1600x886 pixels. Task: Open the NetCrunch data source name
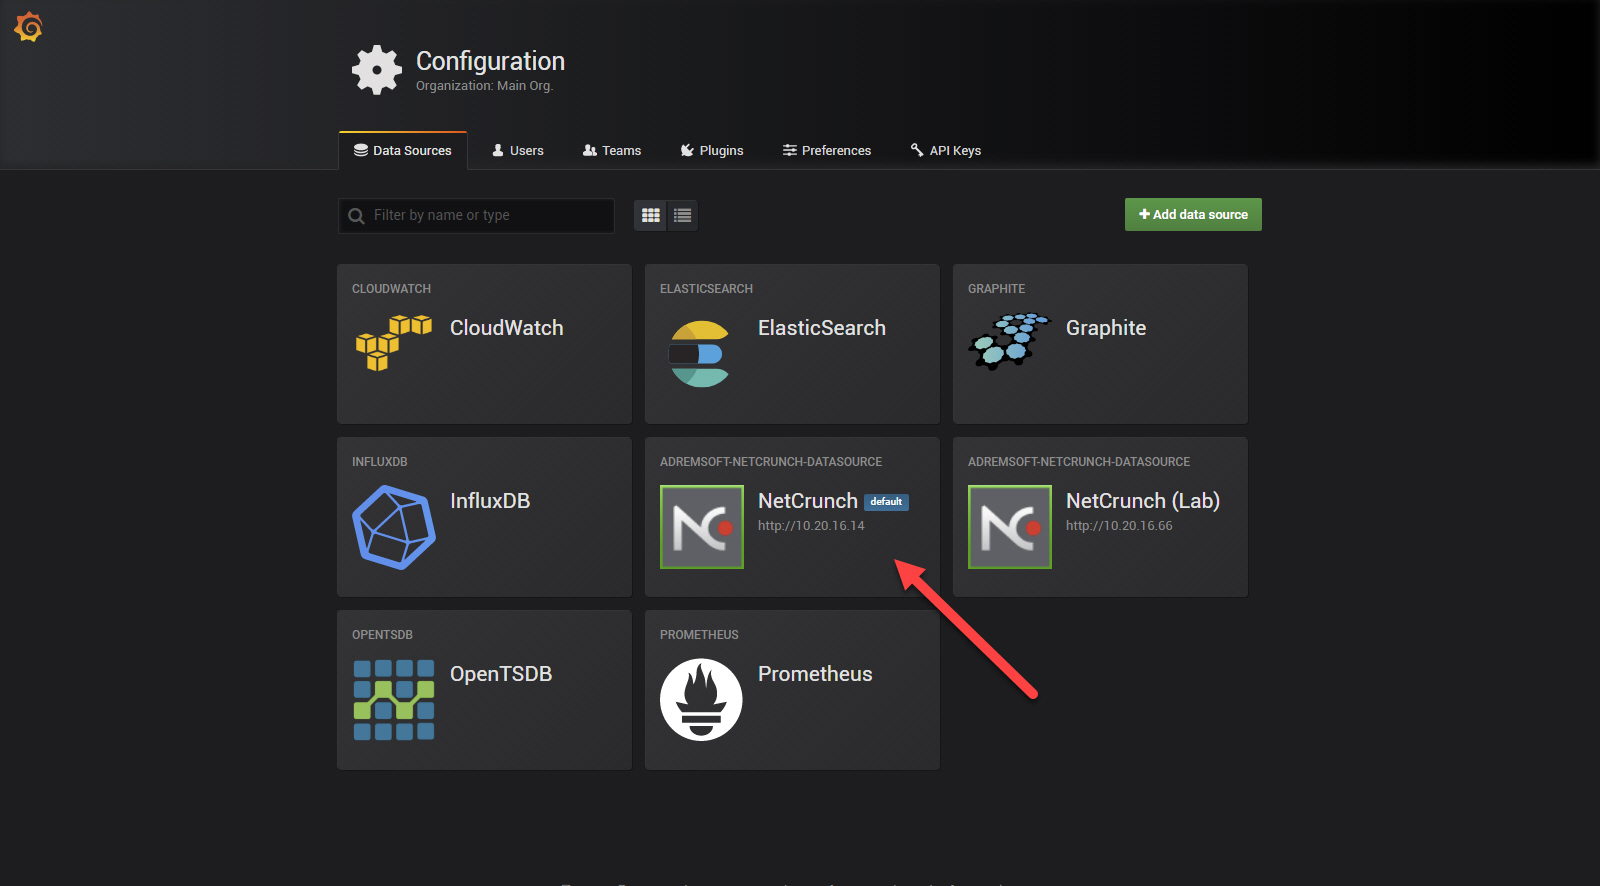(x=808, y=501)
